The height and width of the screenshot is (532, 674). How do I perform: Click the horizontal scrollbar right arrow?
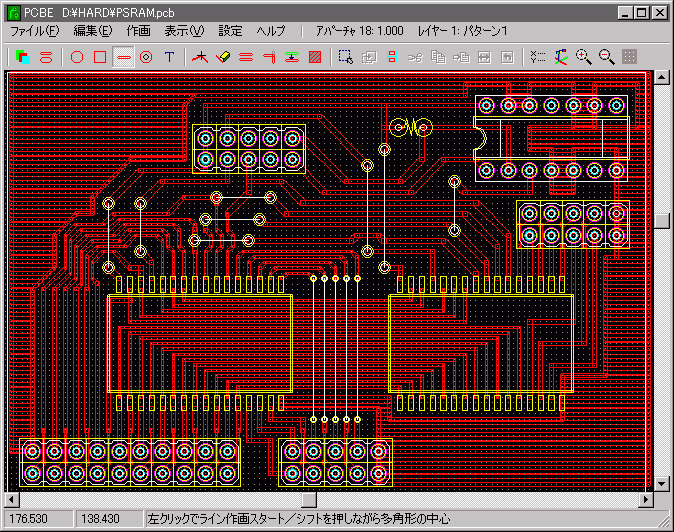coord(646,500)
